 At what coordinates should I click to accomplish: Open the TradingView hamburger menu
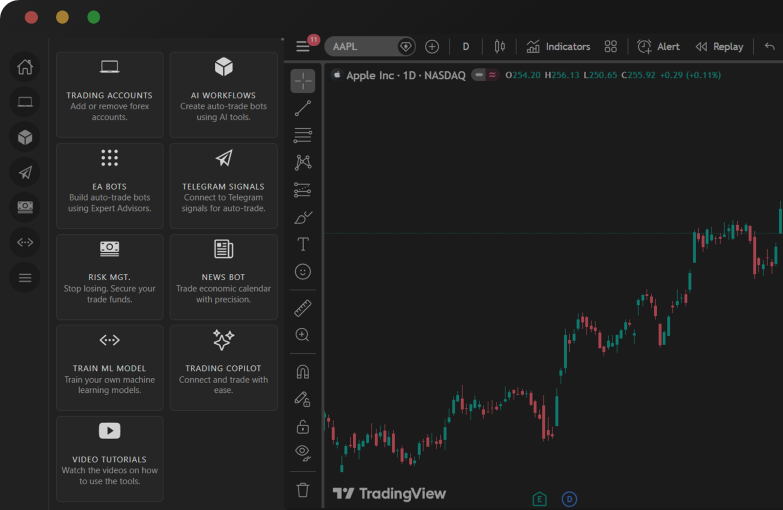click(303, 46)
